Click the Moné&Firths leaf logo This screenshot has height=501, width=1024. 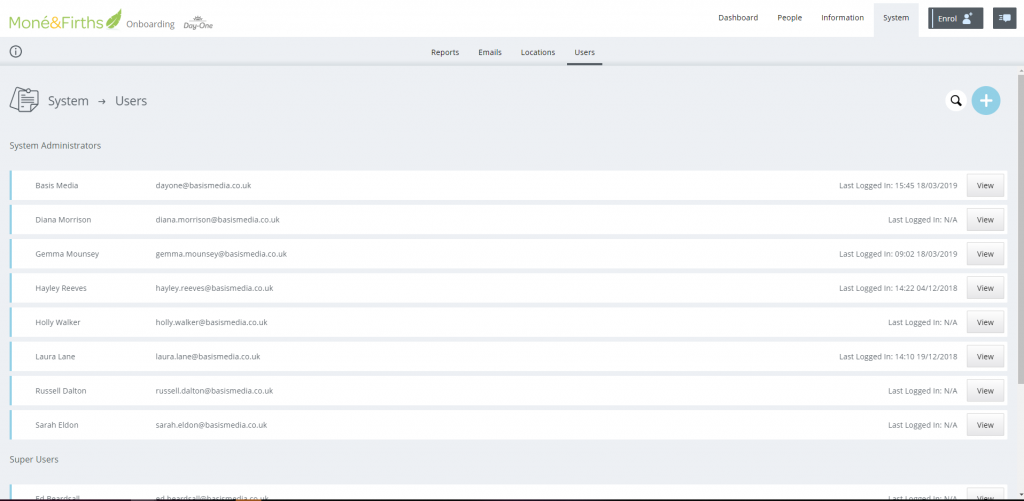click(65, 19)
